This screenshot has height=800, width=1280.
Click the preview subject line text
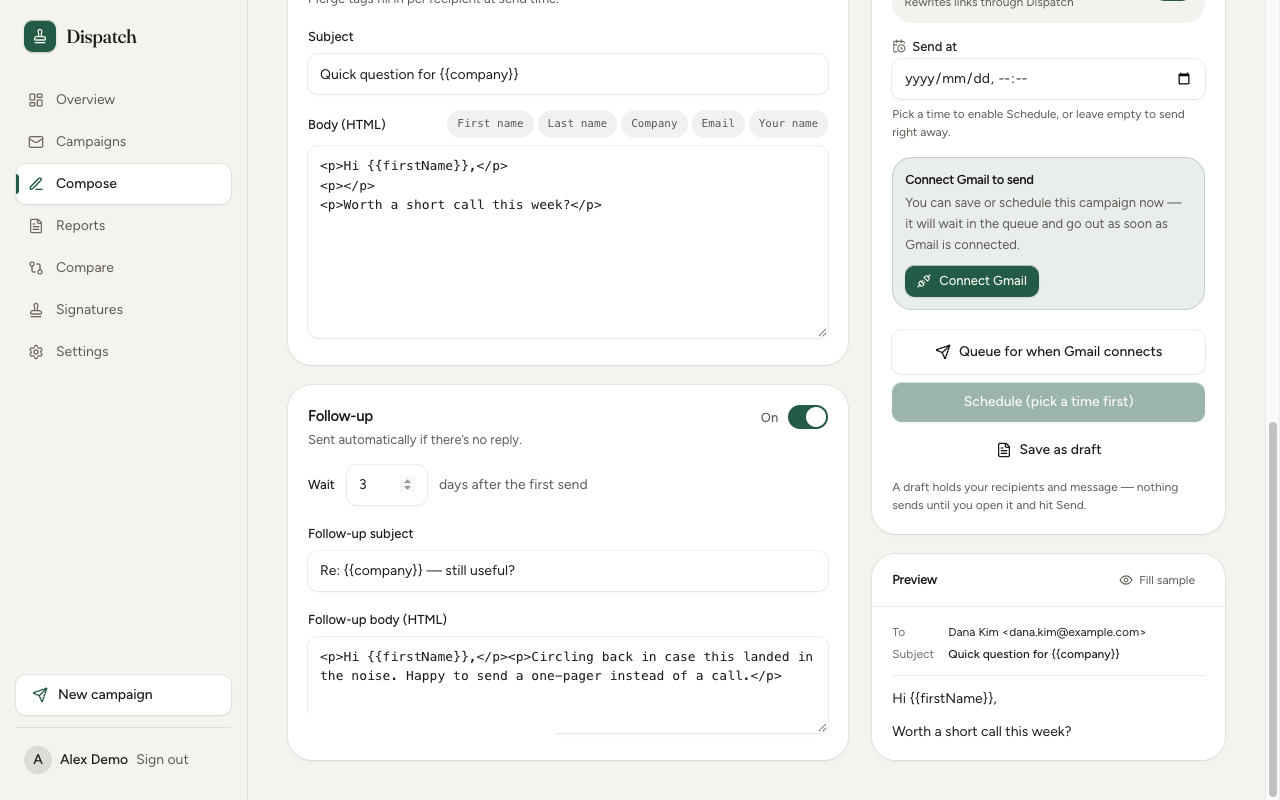click(x=1034, y=654)
